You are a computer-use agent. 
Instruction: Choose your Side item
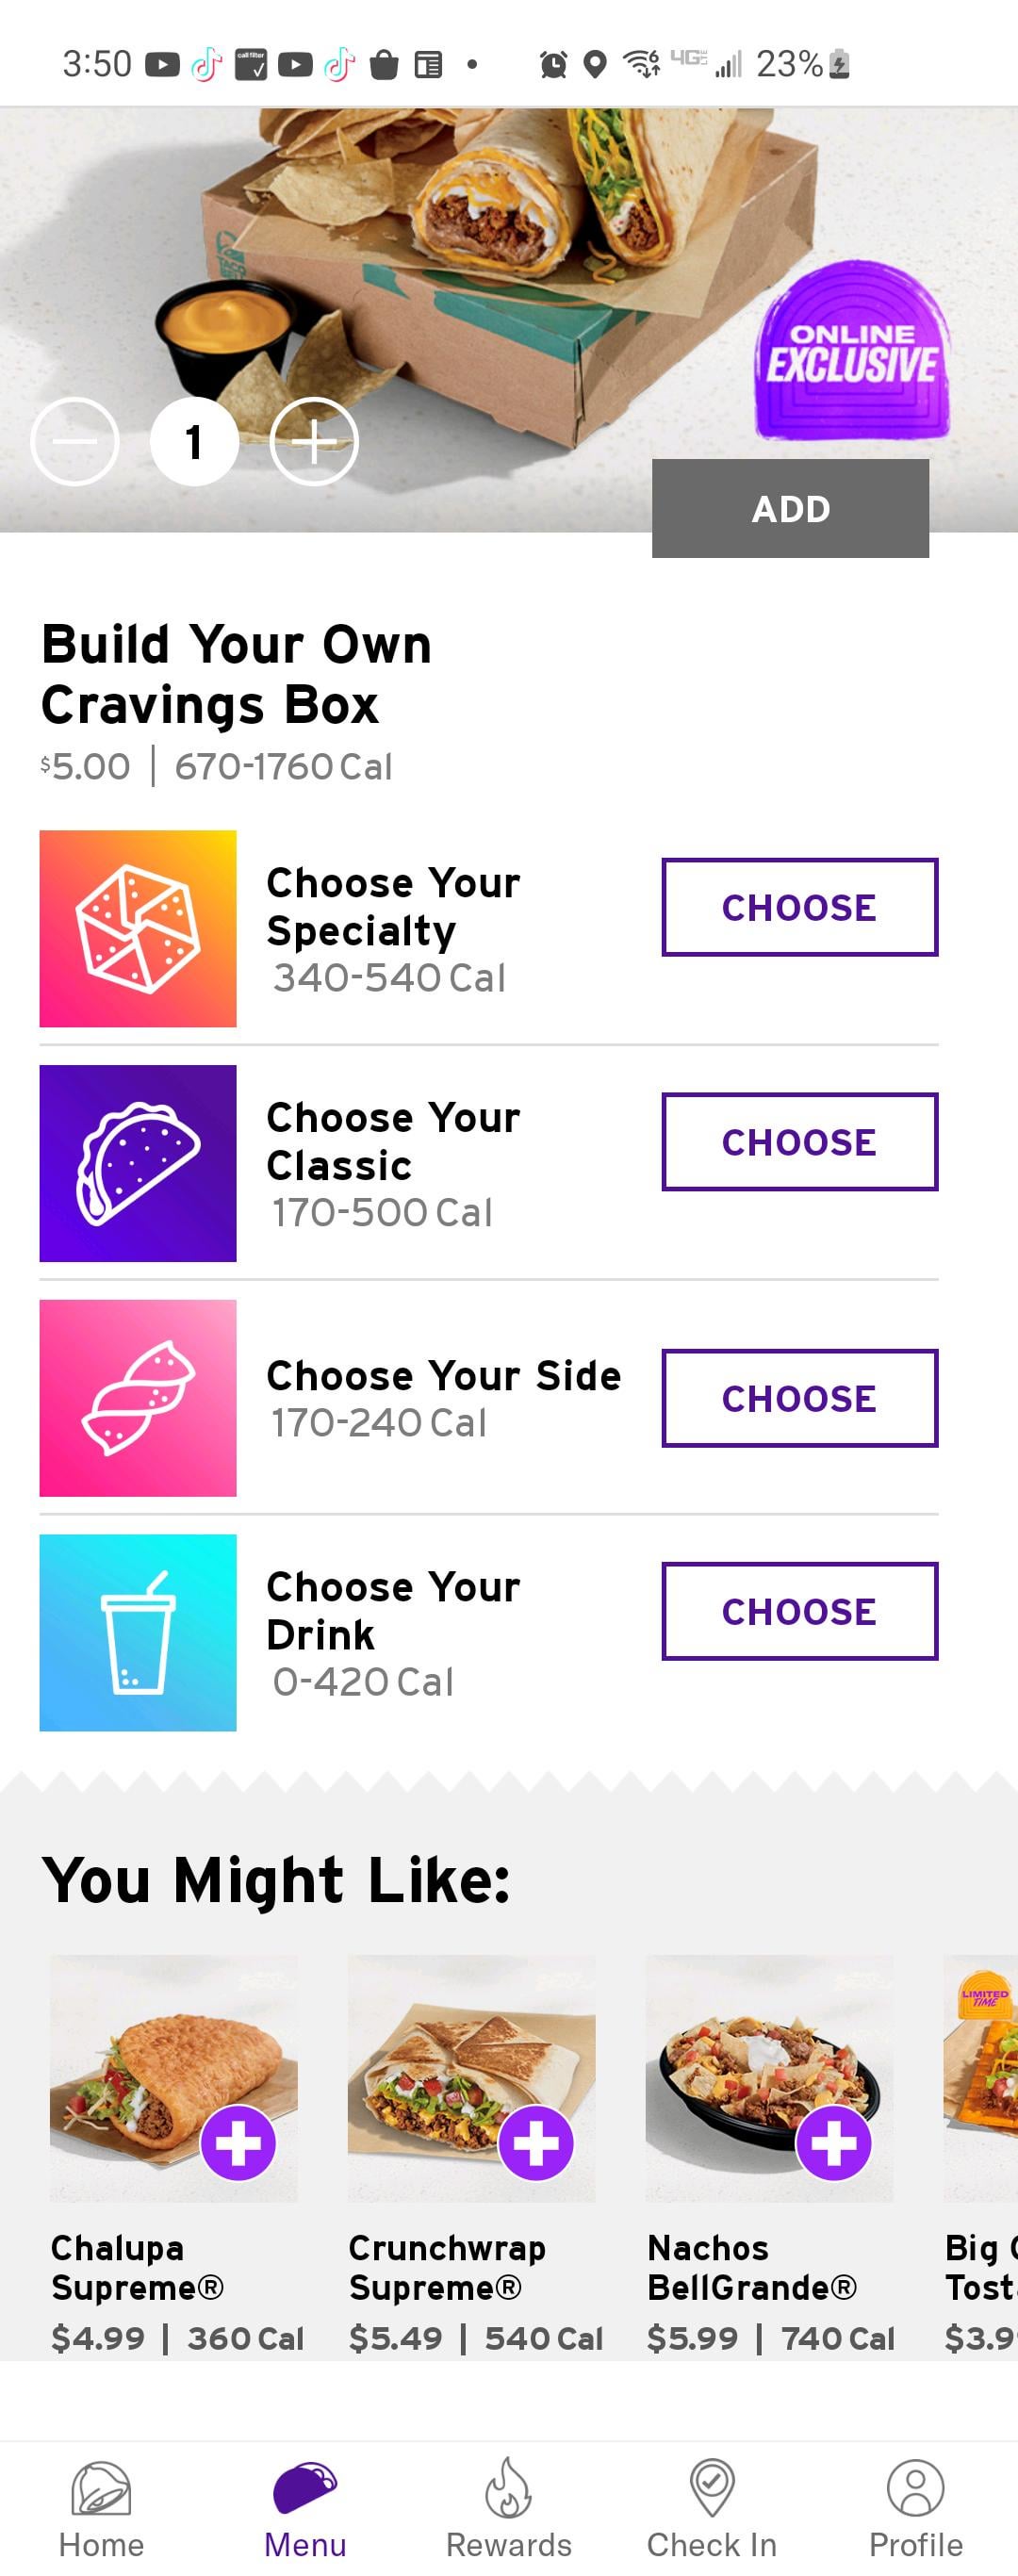tap(799, 1398)
